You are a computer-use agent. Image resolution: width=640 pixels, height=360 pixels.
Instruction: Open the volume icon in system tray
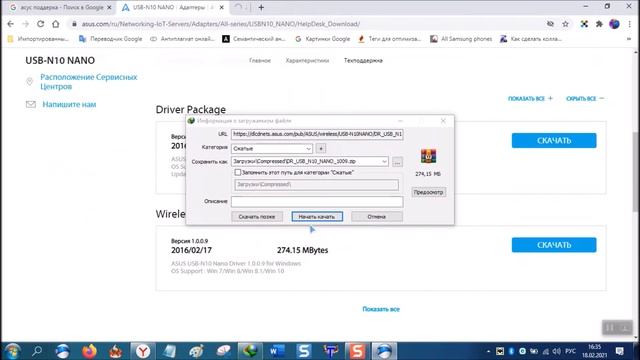pos(556,351)
